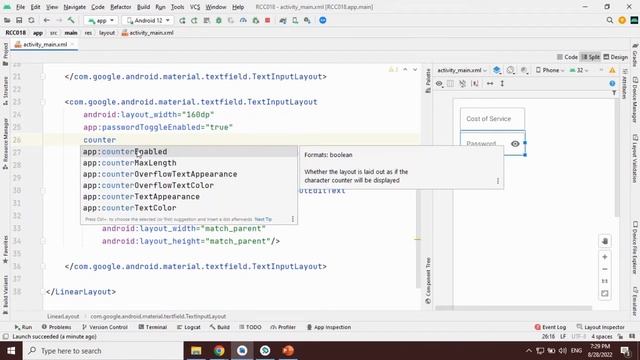Click horizontal expand arrows in design toolbar
This screenshot has width=640, height=360.
point(490,84)
